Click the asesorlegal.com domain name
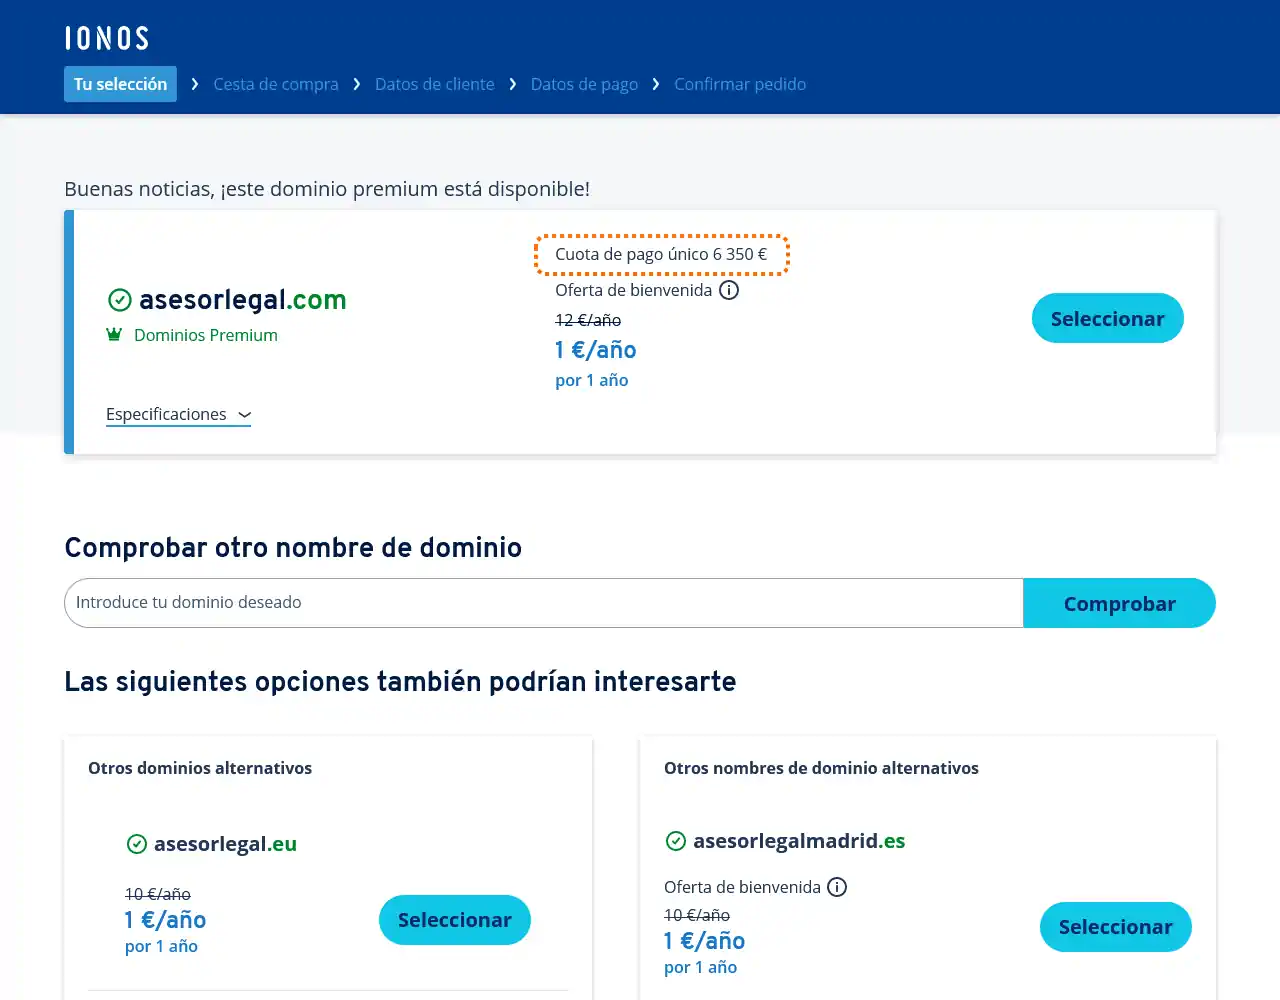1280x1000 pixels. coord(243,300)
